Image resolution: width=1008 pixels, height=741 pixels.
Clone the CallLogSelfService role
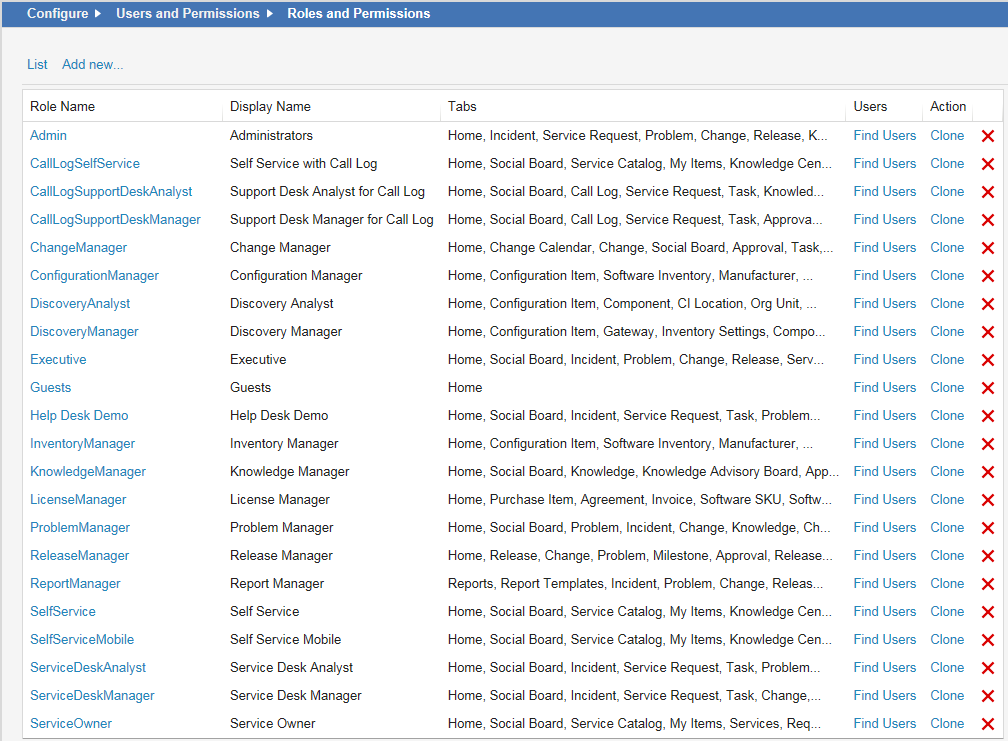pyautogui.click(x=947, y=163)
